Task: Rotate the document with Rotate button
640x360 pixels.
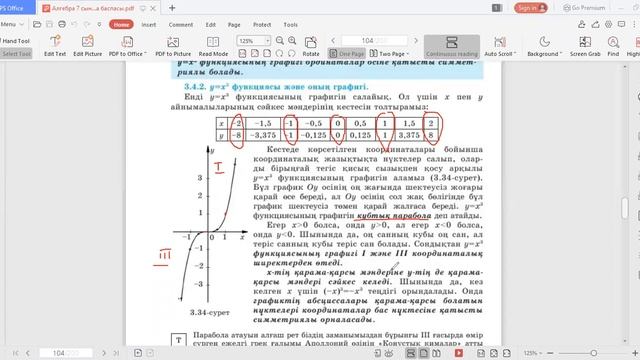Action: tap(311, 46)
